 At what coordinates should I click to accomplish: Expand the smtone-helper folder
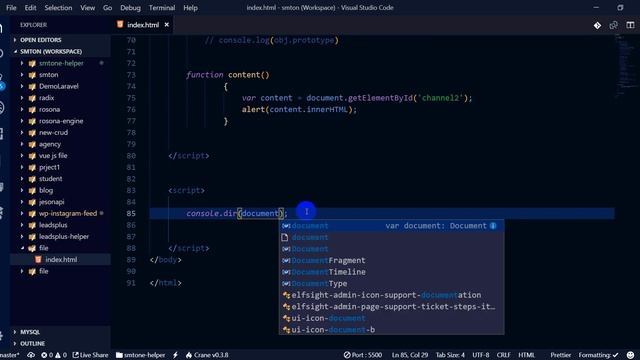tap(61, 63)
